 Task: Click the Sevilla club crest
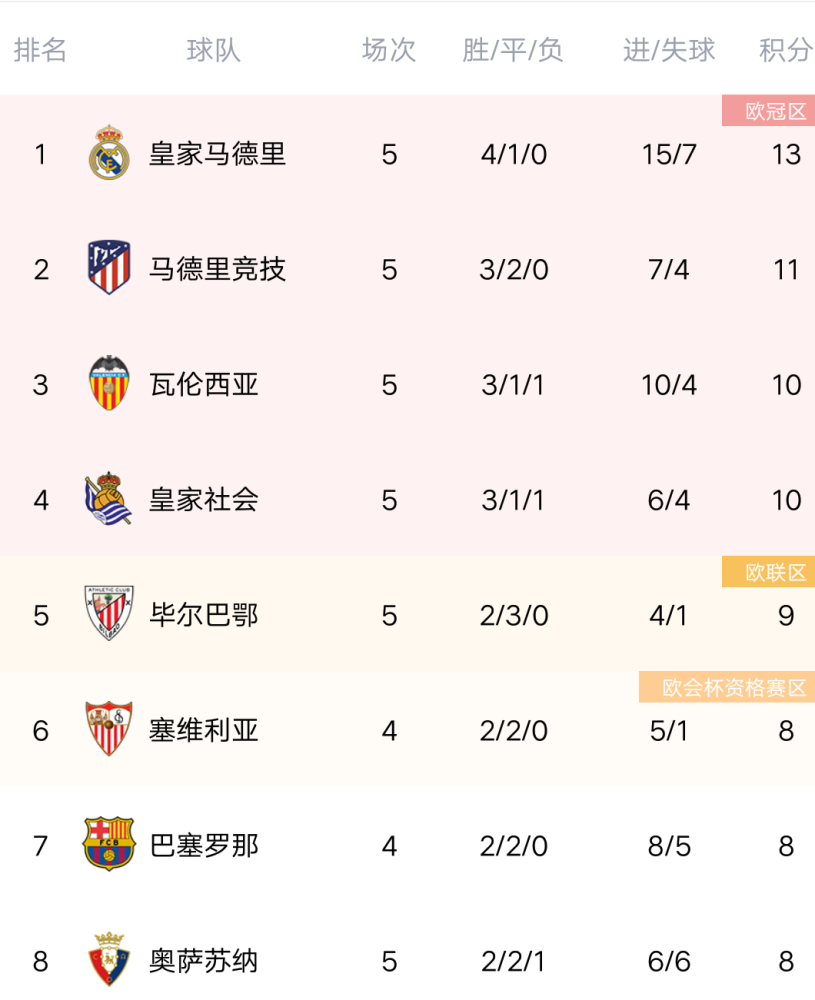point(109,729)
